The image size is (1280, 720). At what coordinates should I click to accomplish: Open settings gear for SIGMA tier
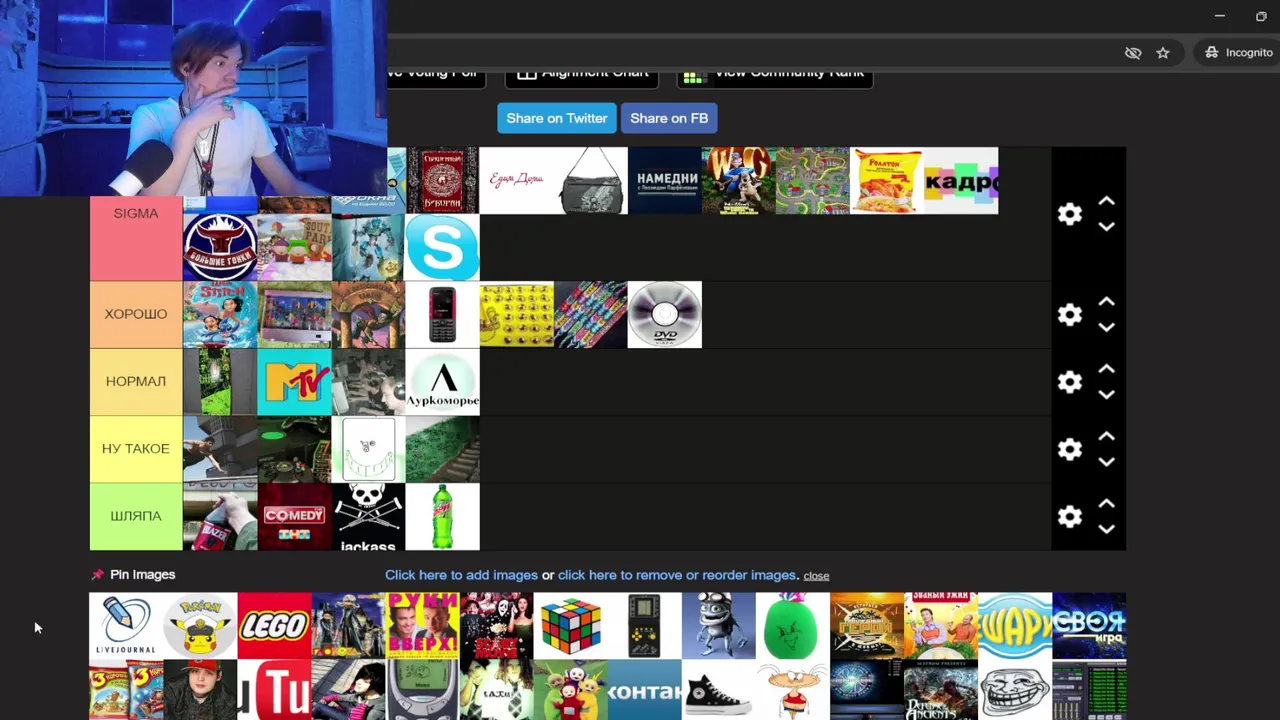(x=1070, y=214)
